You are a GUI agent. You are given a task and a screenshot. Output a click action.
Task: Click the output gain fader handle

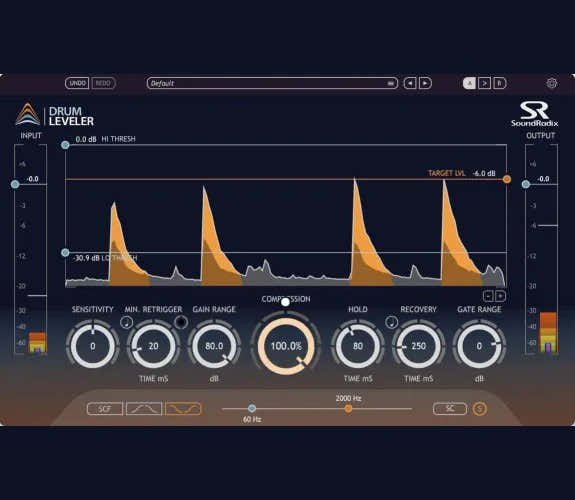pyautogui.click(x=526, y=184)
